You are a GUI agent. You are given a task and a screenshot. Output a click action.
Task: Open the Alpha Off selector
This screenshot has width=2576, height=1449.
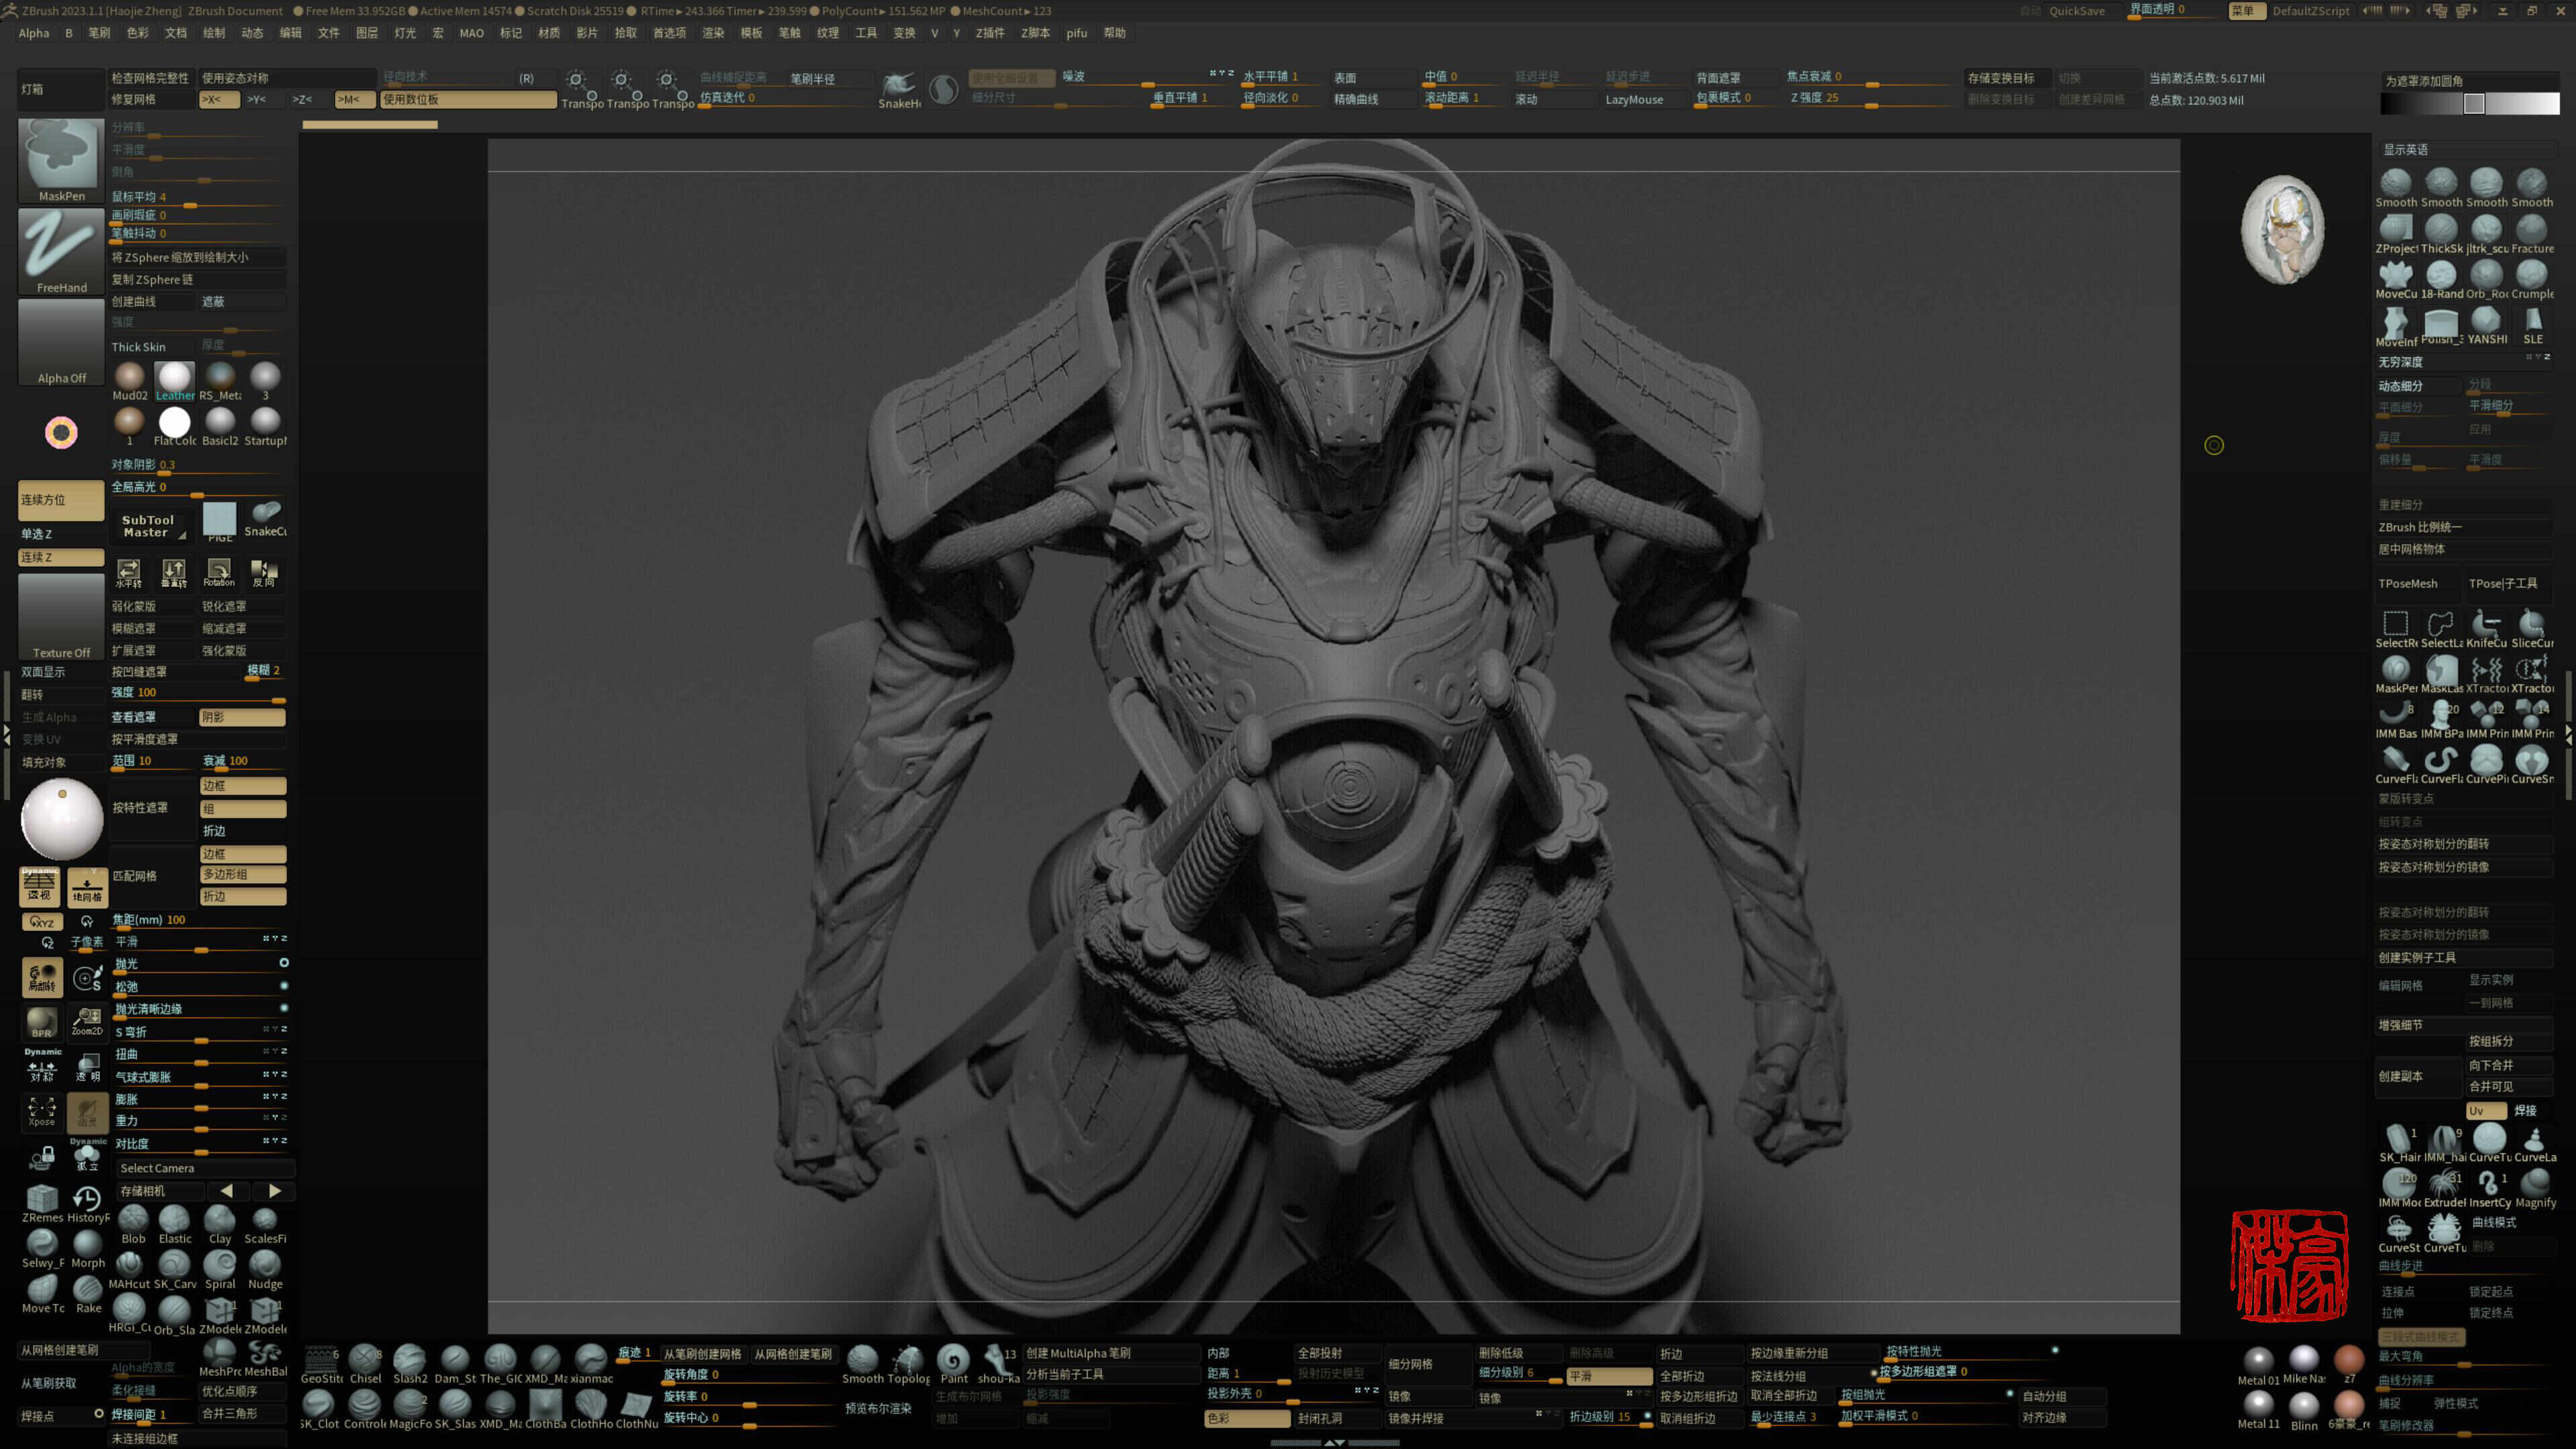(x=61, y=342)
